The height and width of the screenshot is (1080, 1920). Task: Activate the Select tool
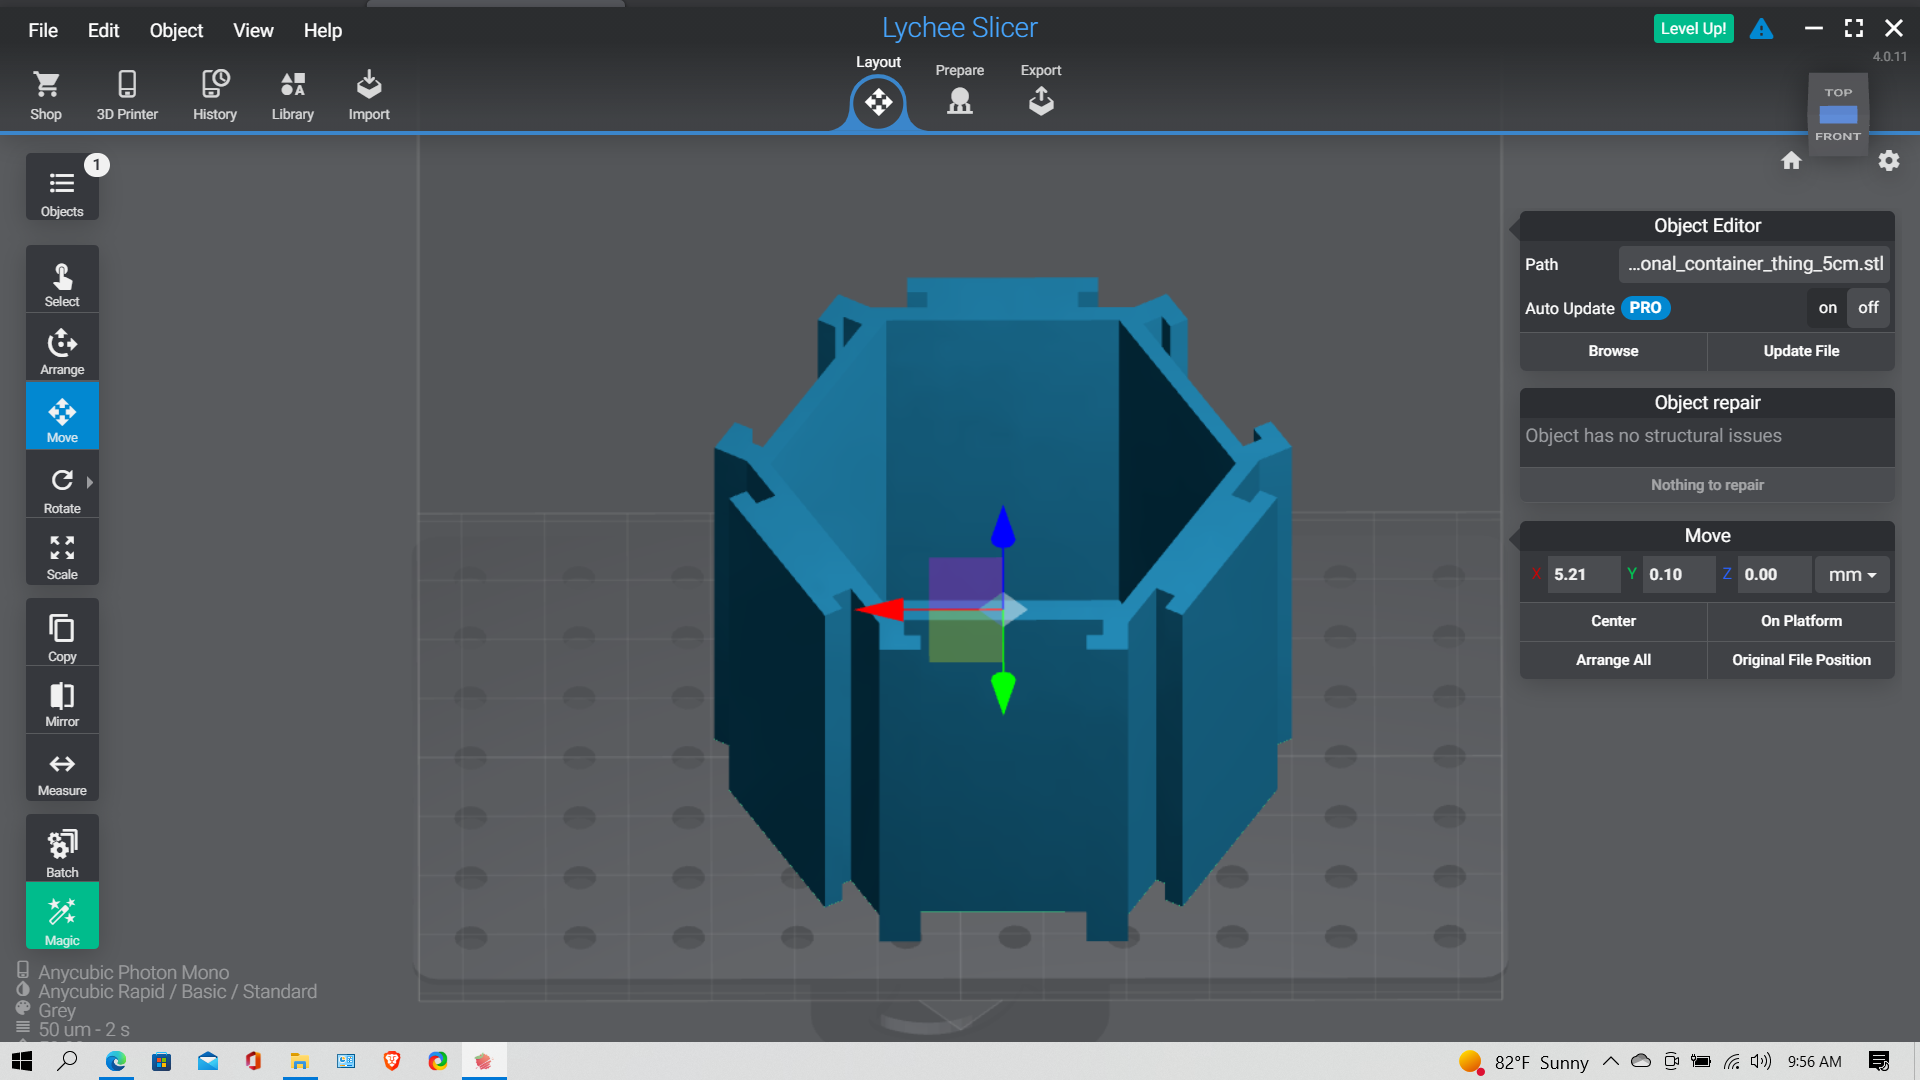(62, 281)
